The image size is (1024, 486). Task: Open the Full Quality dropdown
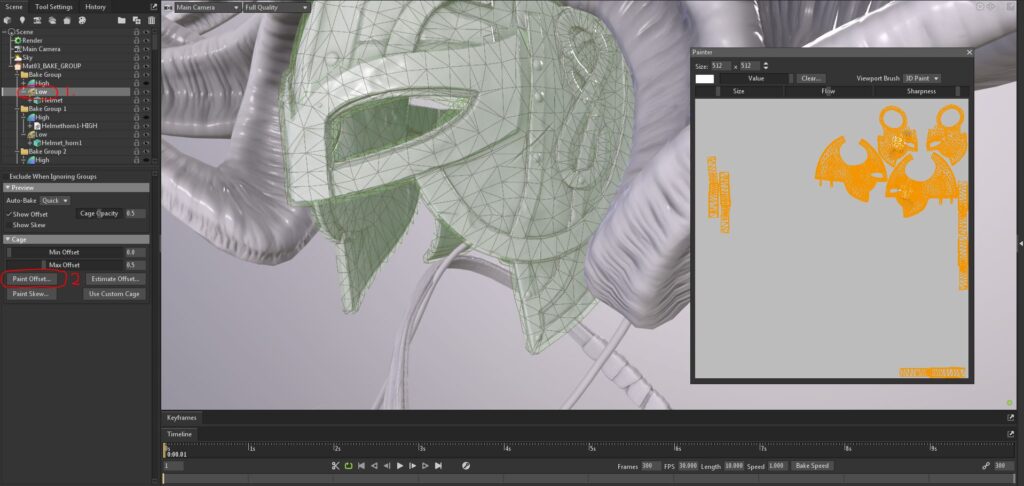[x=276, y=7]
